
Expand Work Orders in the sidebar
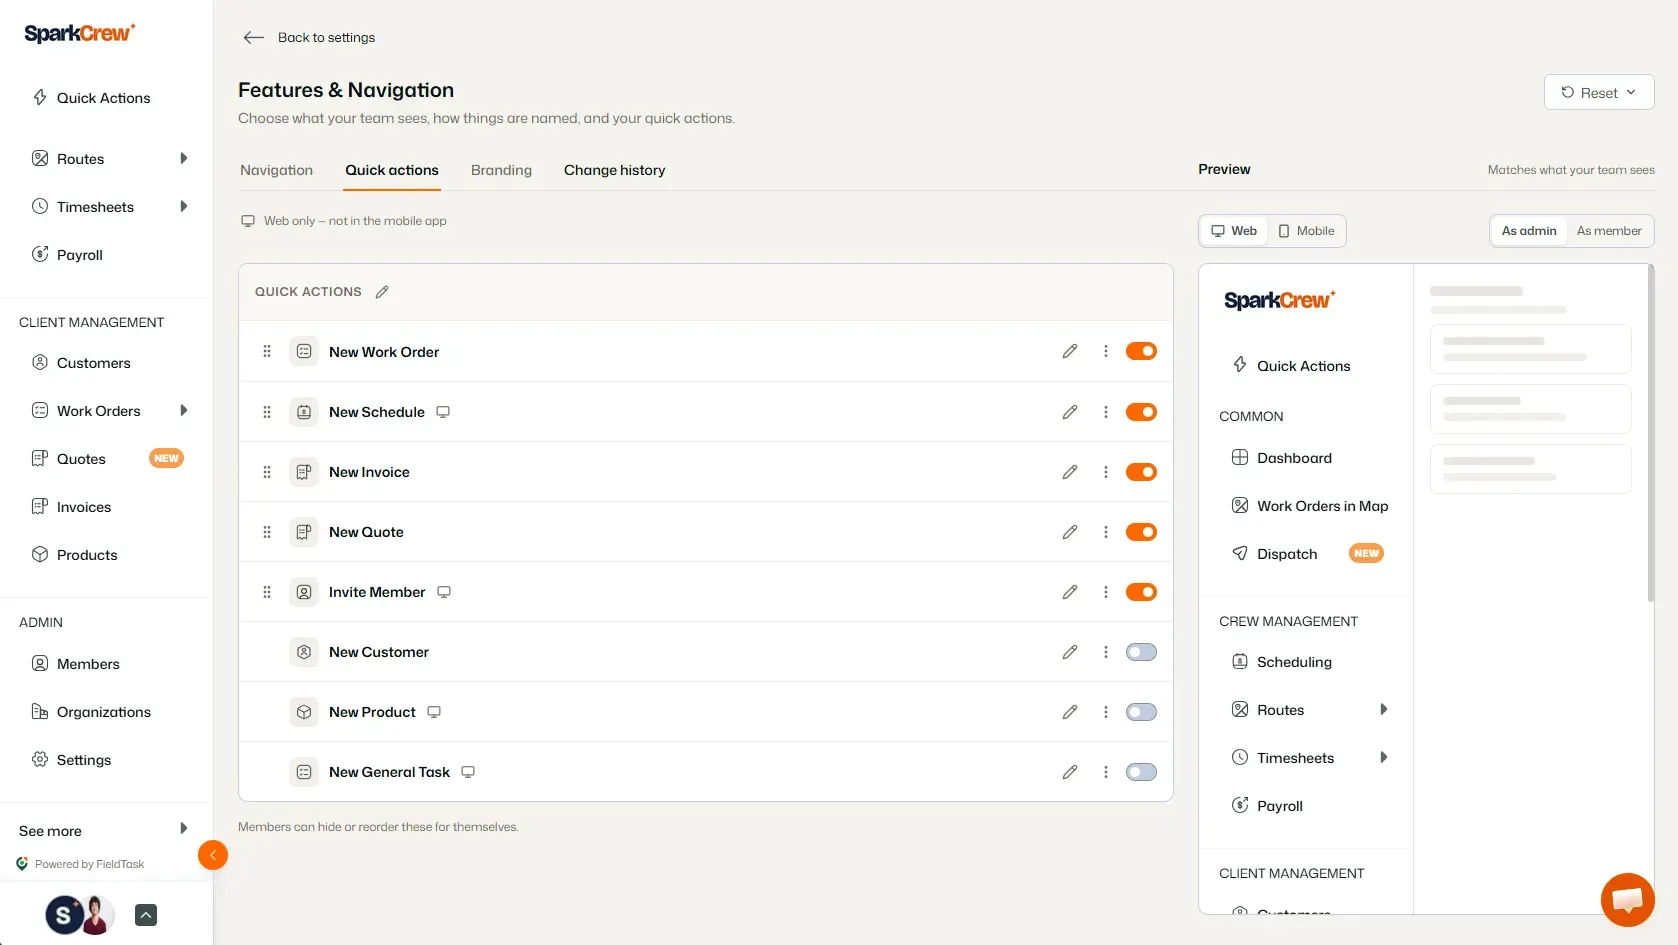point(184,410)
